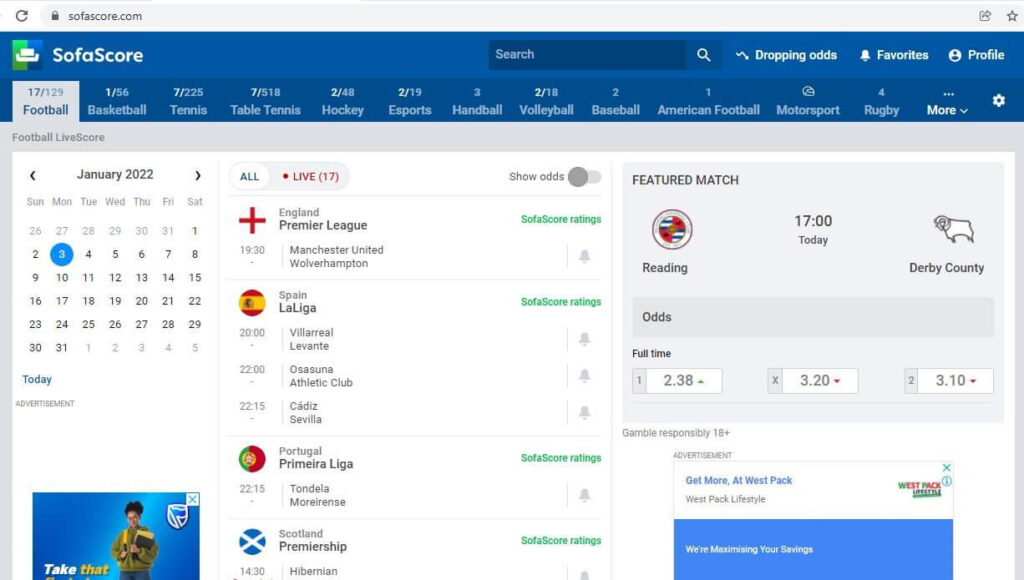Toggle notifications for Manchester United vs Wolverhampton
The height and width of the screenshot is (580, 1024).
pyautogui.click(x=585, y=255)
